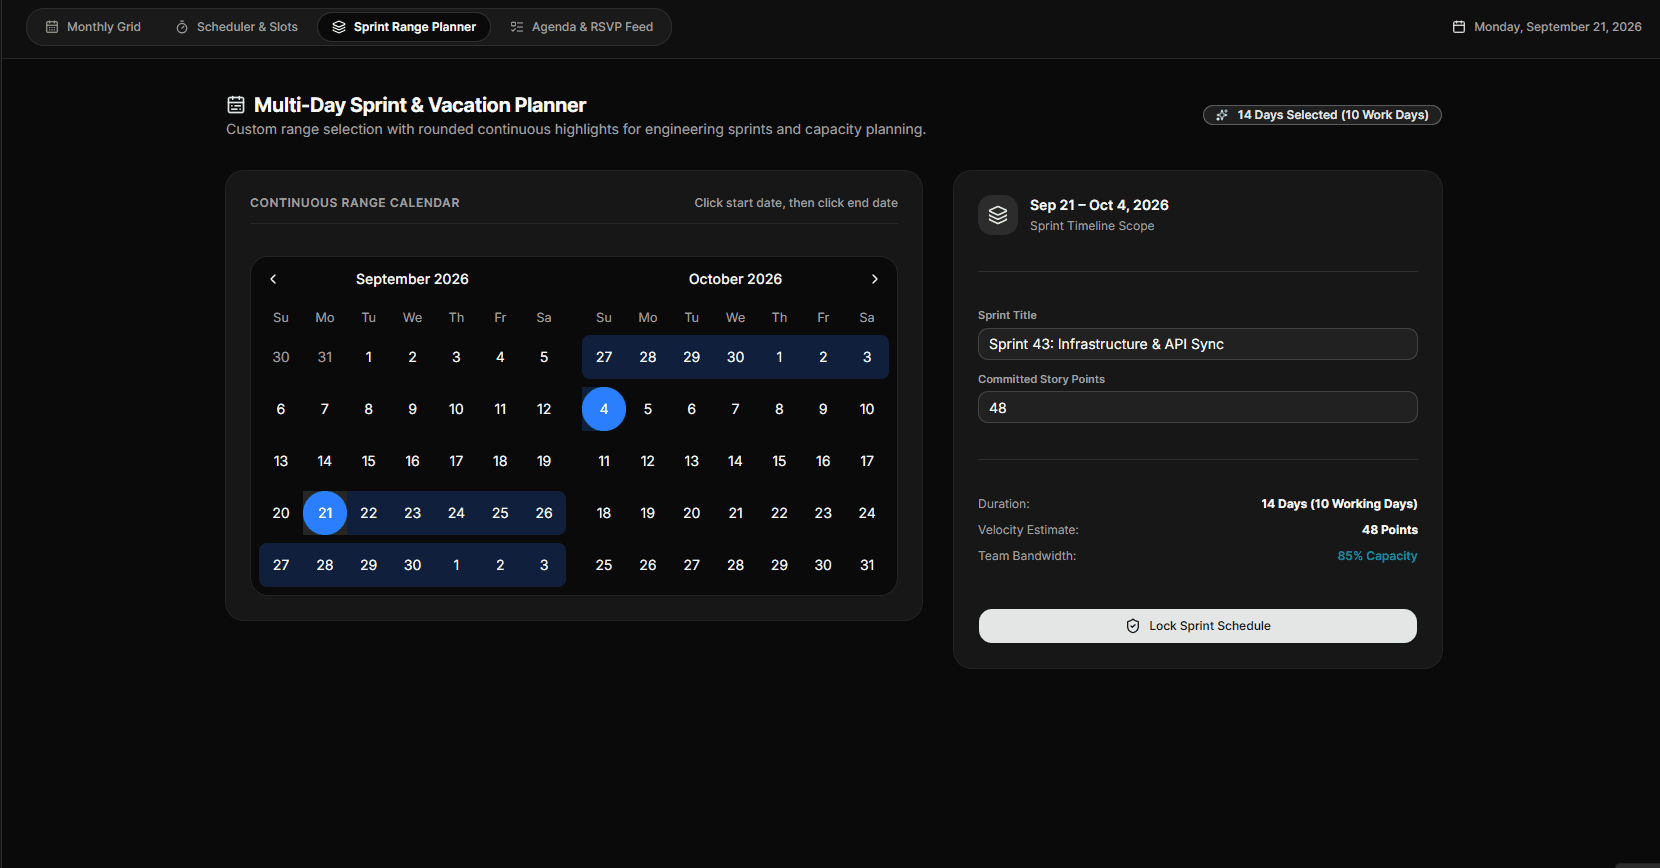Viewport: 1660px width, 868px height.
Task: Click "Click start date, then click end date" hint
Action: pyautogui.click(x=796, y=203)
